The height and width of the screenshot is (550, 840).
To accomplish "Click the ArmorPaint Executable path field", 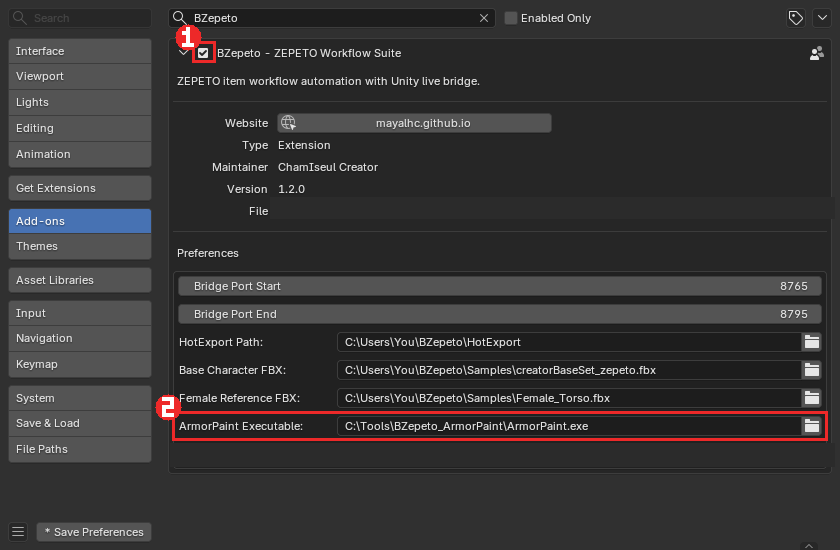I will [569, 426].
